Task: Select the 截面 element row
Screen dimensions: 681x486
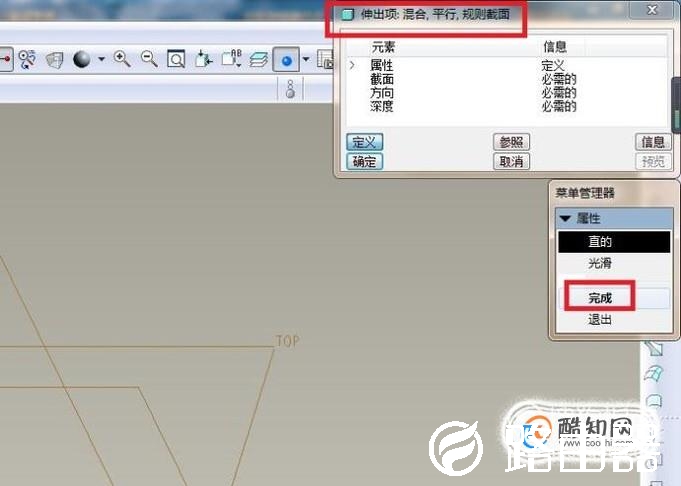Action: click(x=506, y=79)
